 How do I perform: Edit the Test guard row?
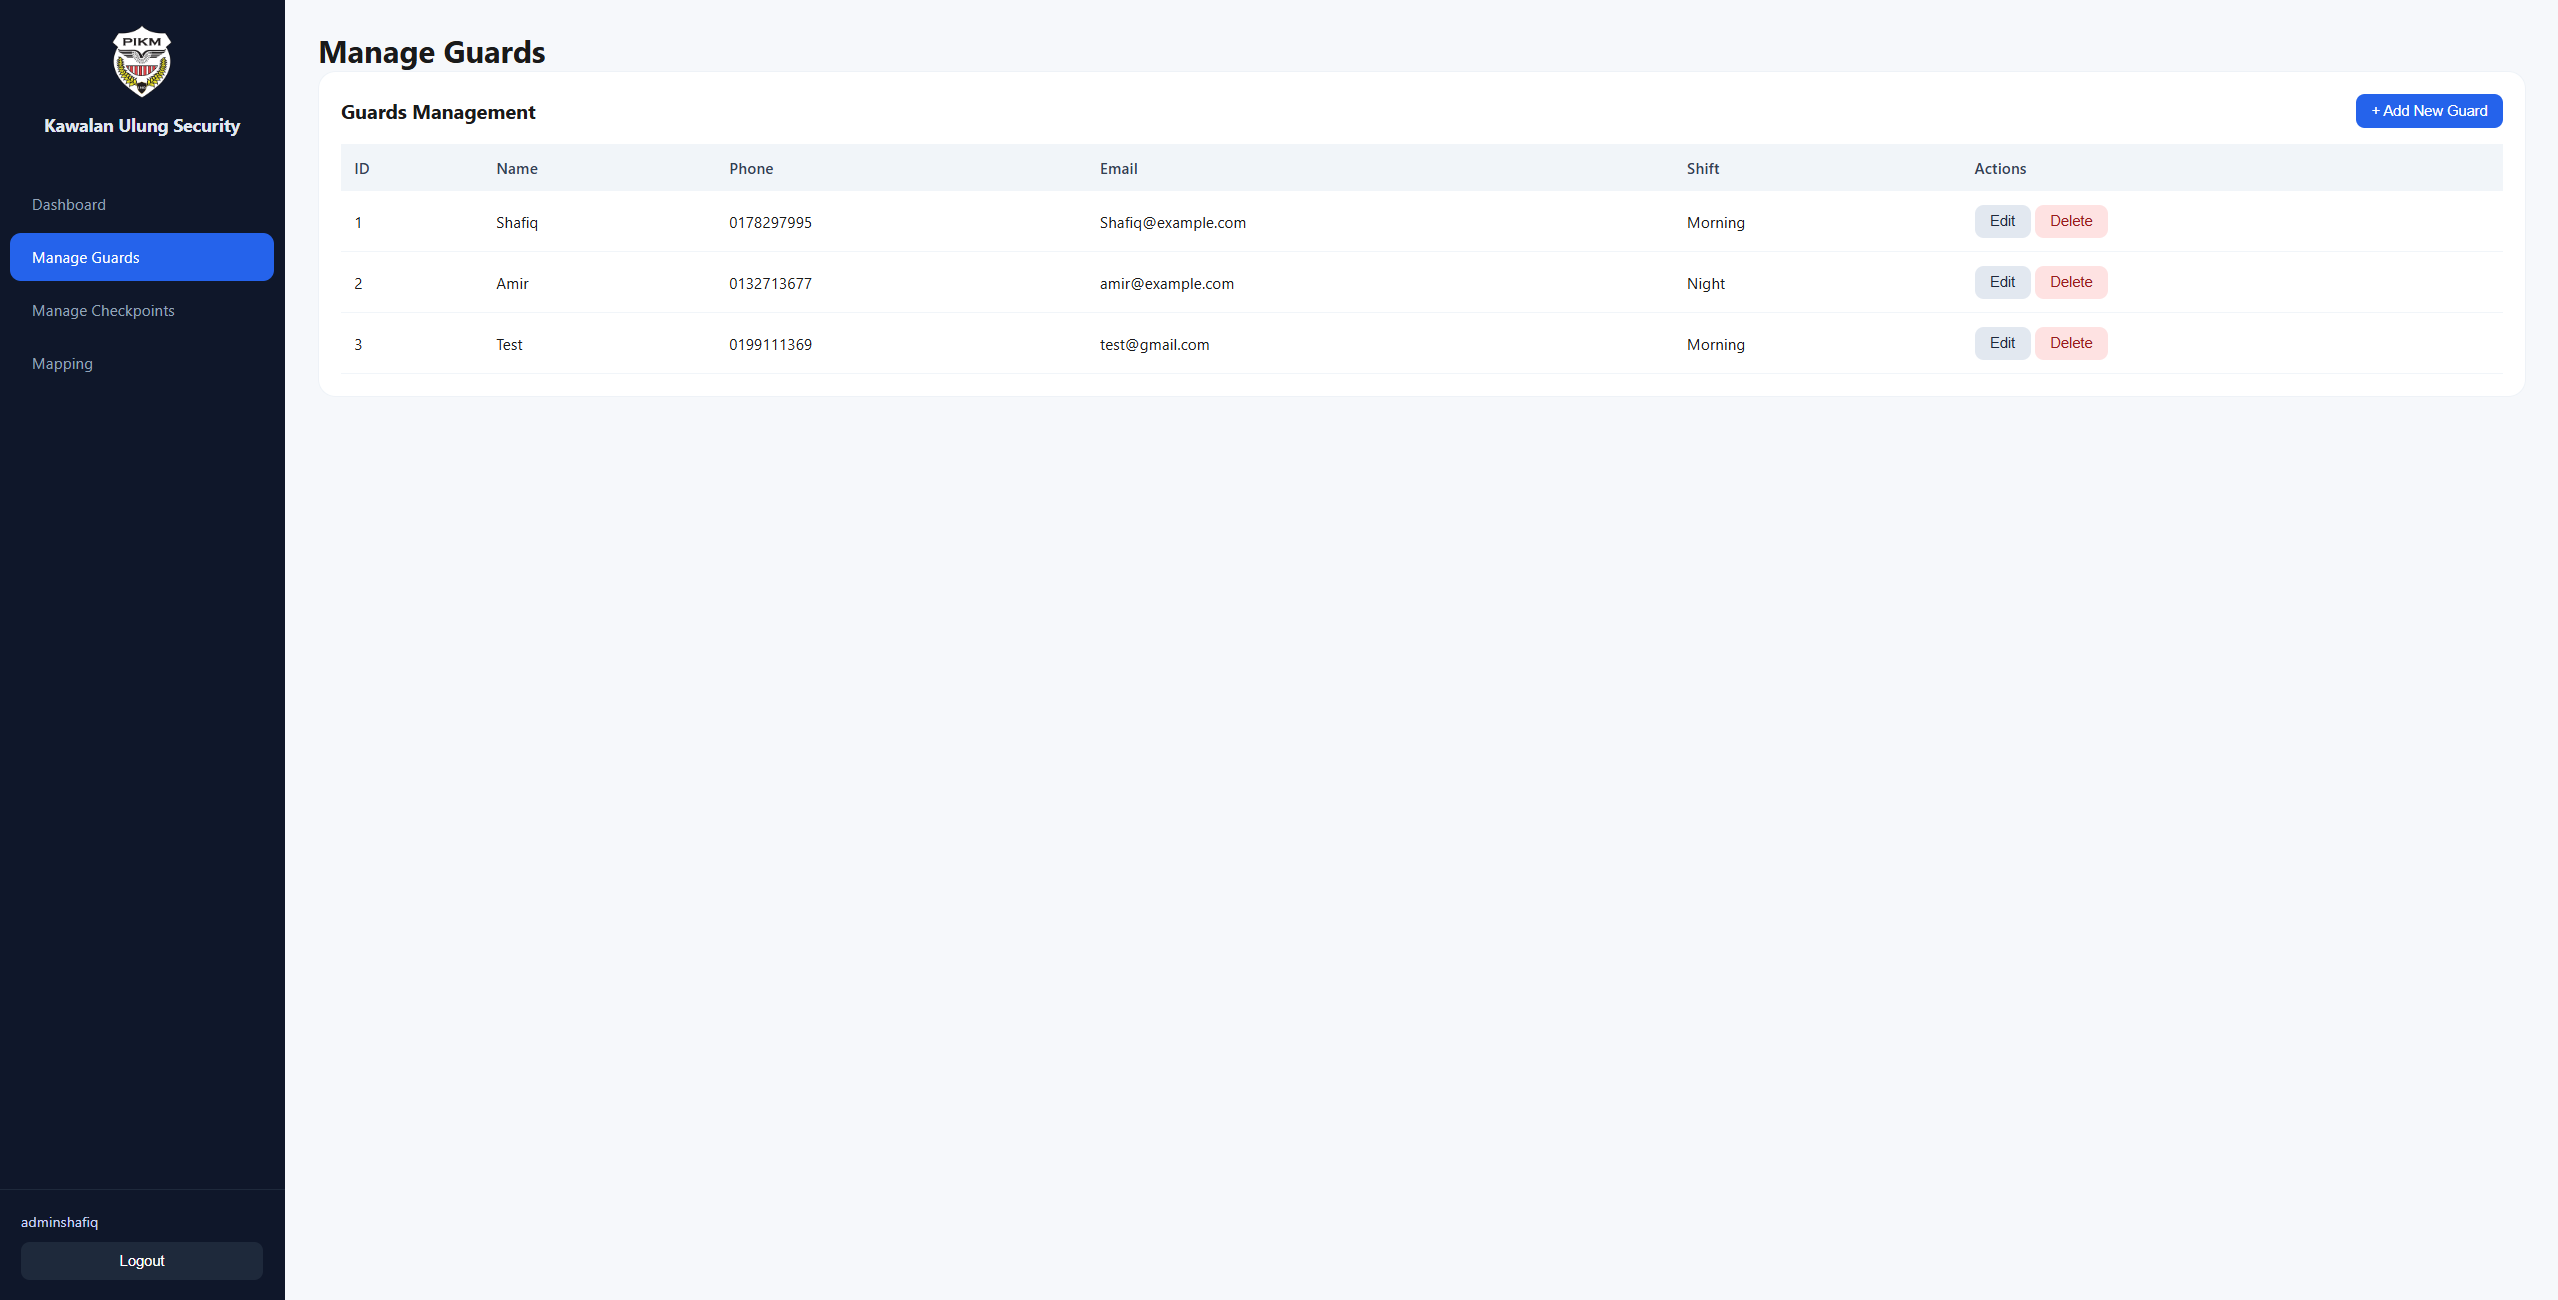pos(2001,343)
